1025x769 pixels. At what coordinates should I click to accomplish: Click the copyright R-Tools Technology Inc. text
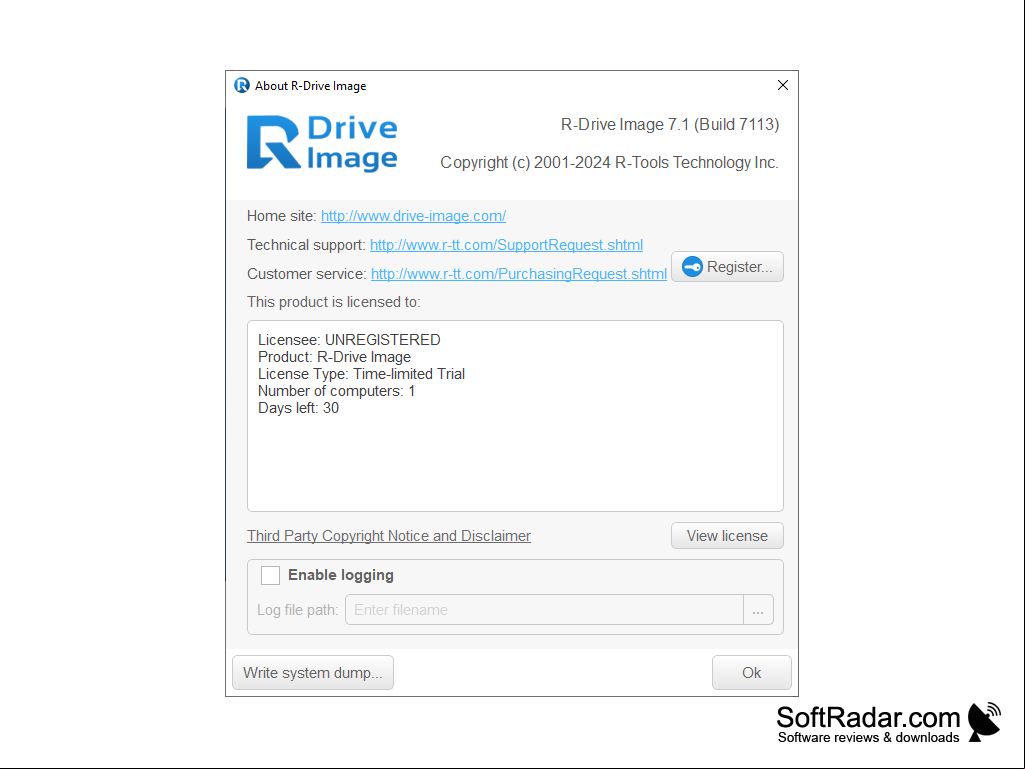[x=609, y=162]
